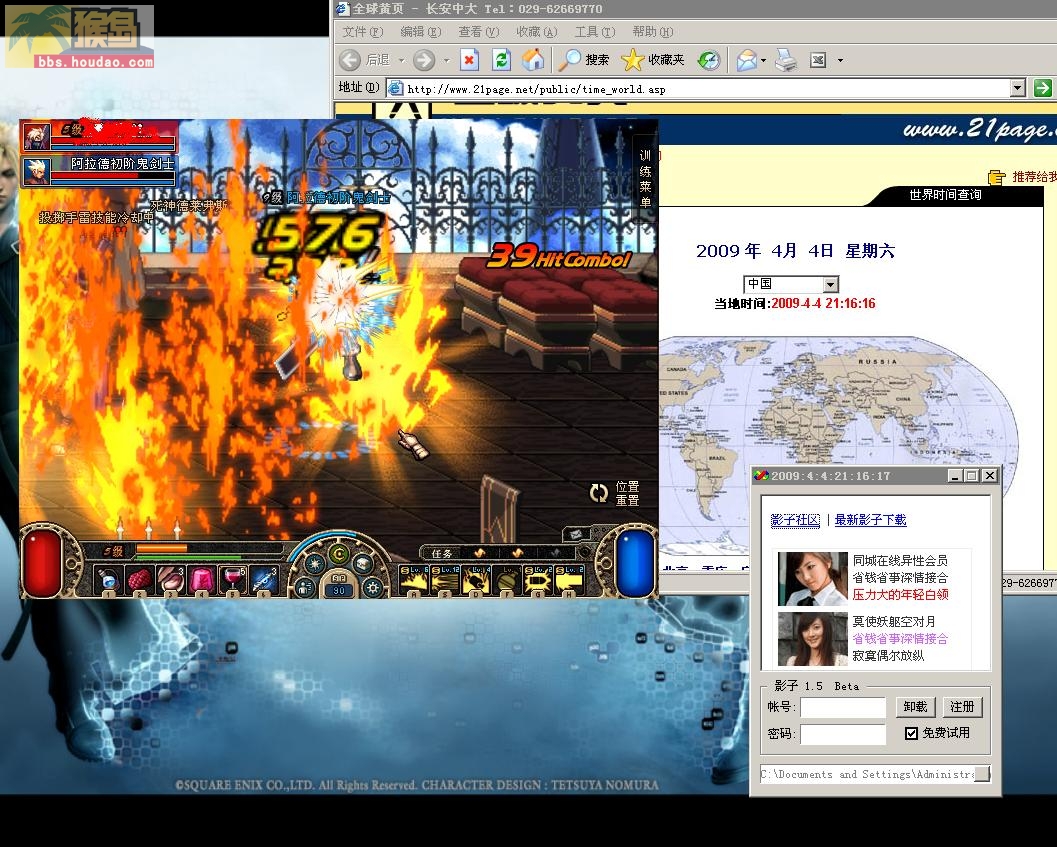Click the 世界时间查询 tab header
Viewport: 1057px width, 847px height.
pos(945,195)
